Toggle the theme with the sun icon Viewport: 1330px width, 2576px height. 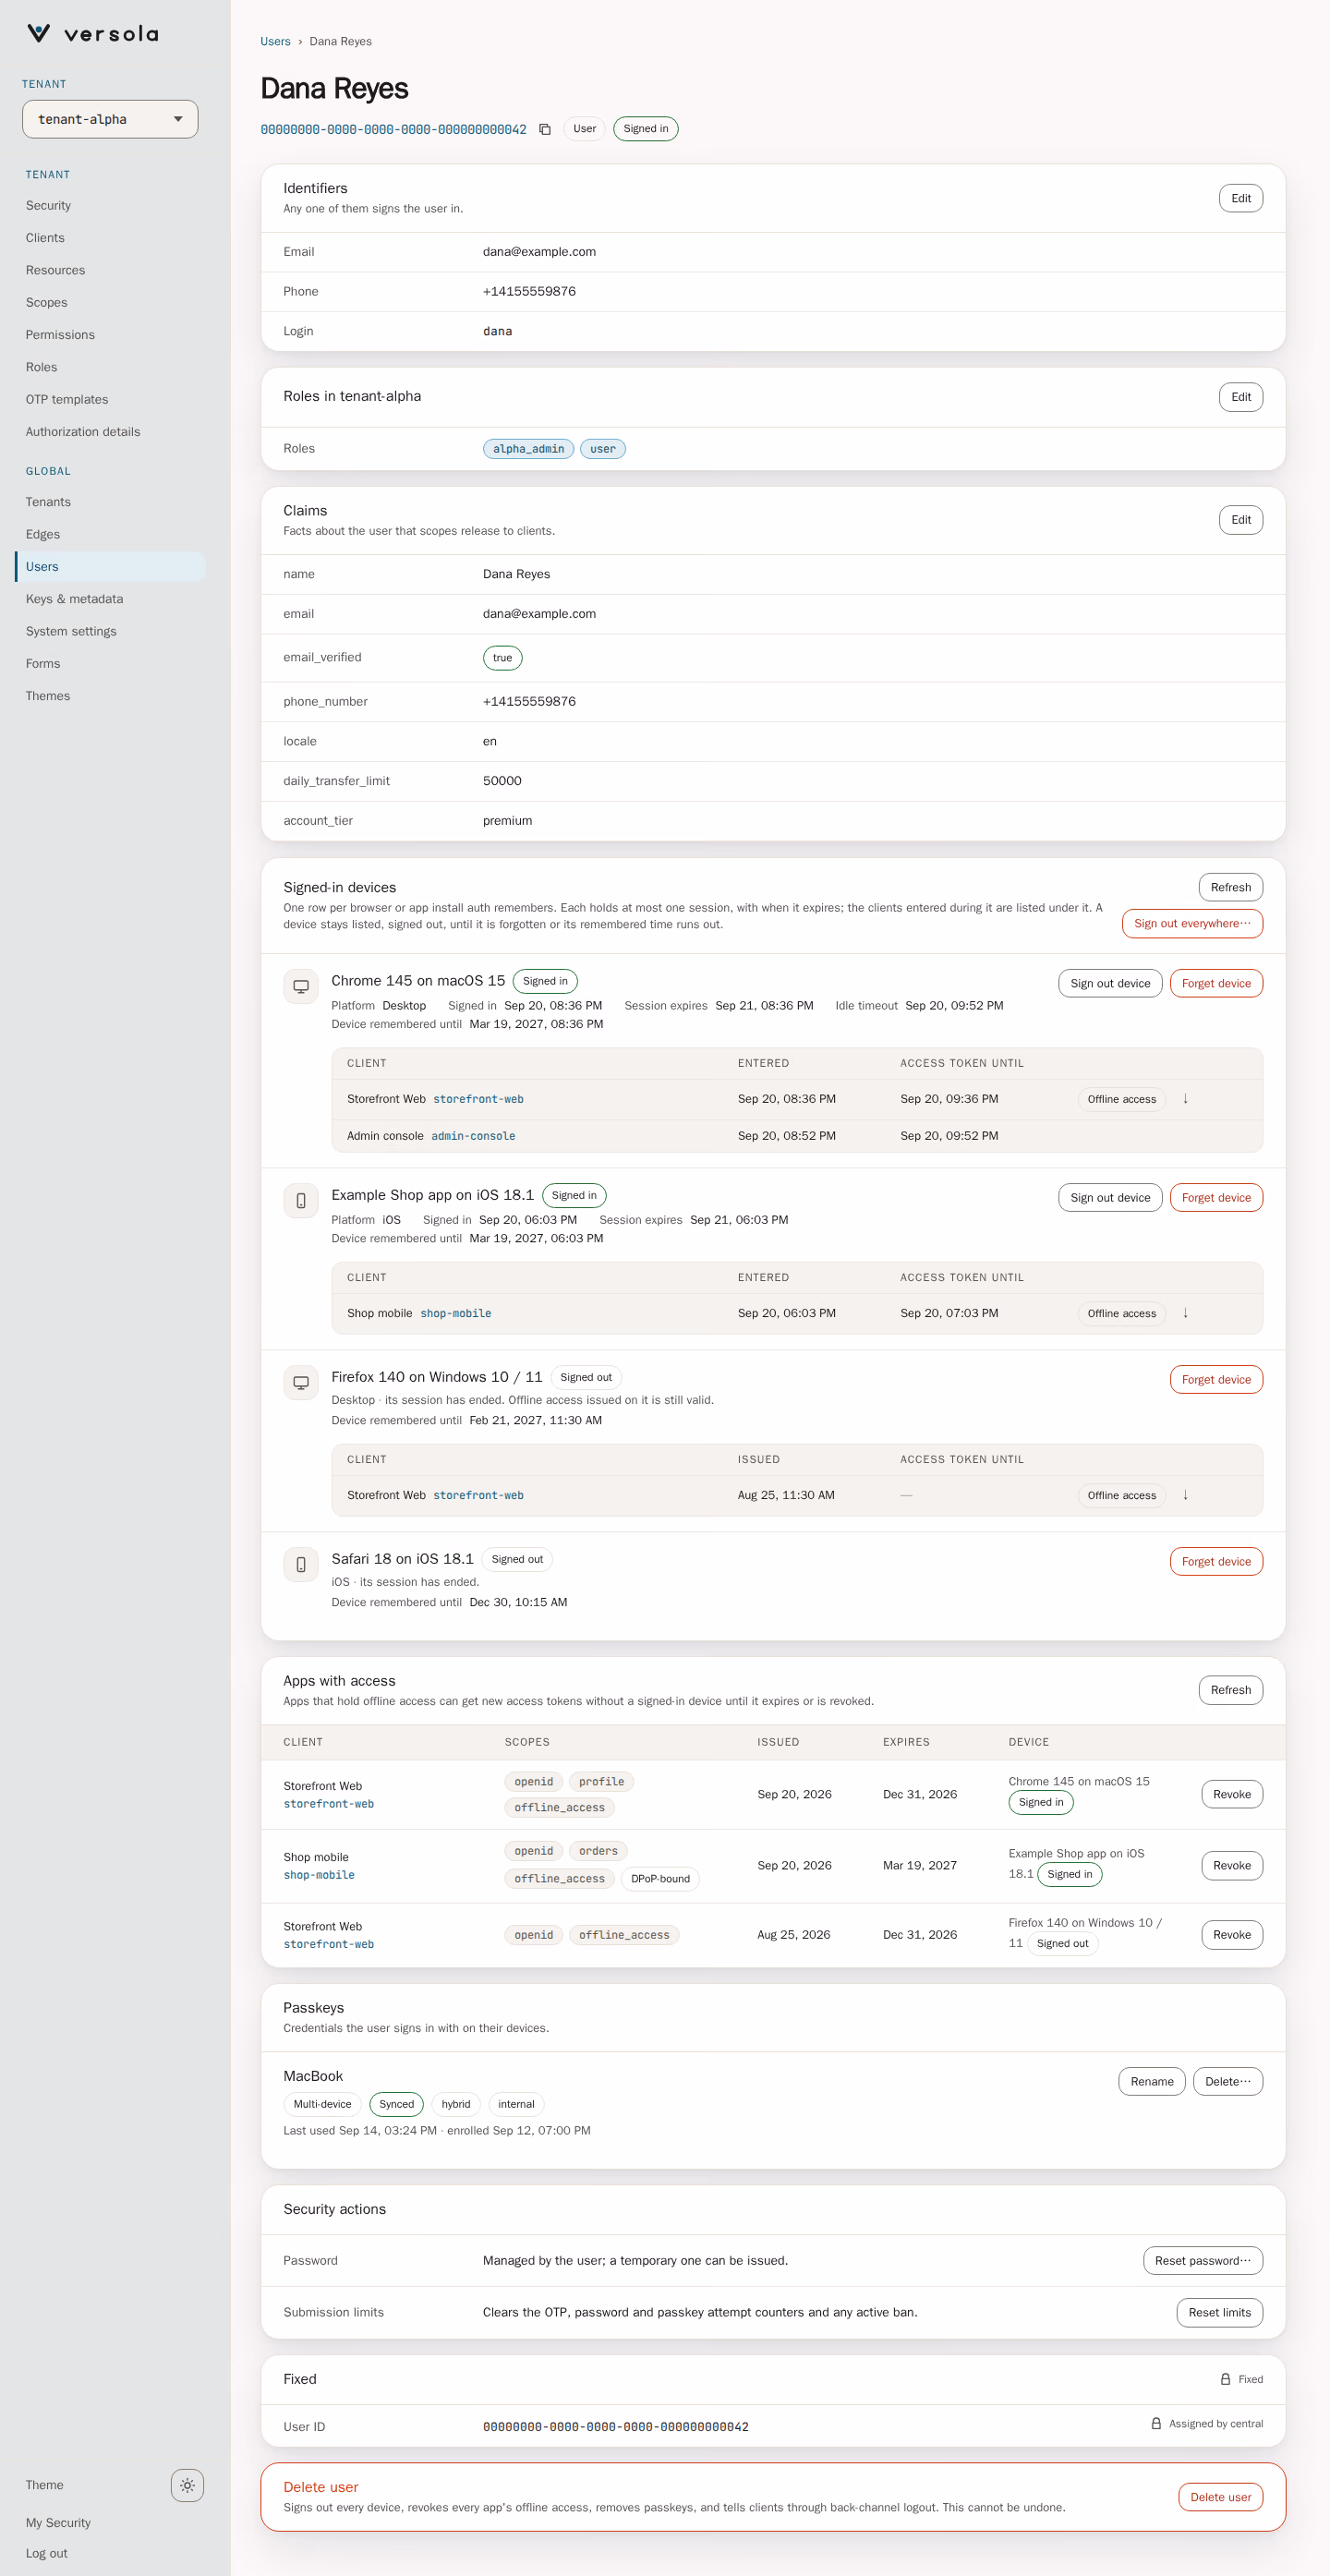(187, 2485)
